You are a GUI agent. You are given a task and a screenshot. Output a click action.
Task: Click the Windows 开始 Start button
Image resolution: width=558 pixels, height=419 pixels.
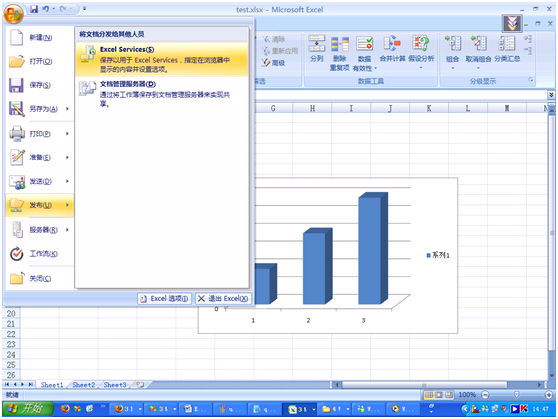click(x=28, y=409)
